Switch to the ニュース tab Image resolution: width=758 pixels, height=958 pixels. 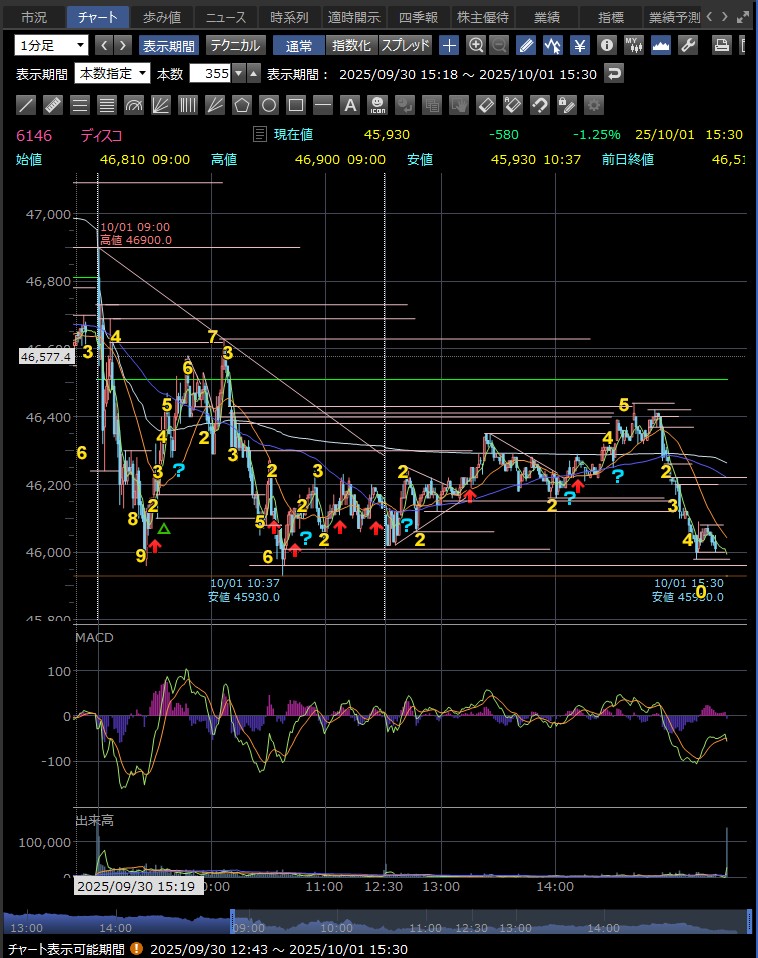(x=225, y=17)
